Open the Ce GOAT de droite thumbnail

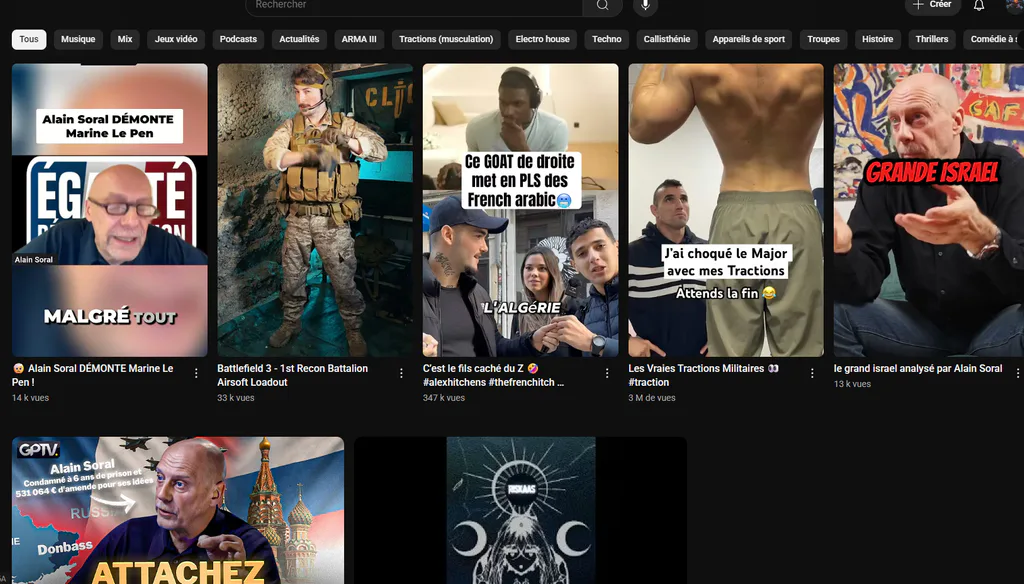point(520,210)
